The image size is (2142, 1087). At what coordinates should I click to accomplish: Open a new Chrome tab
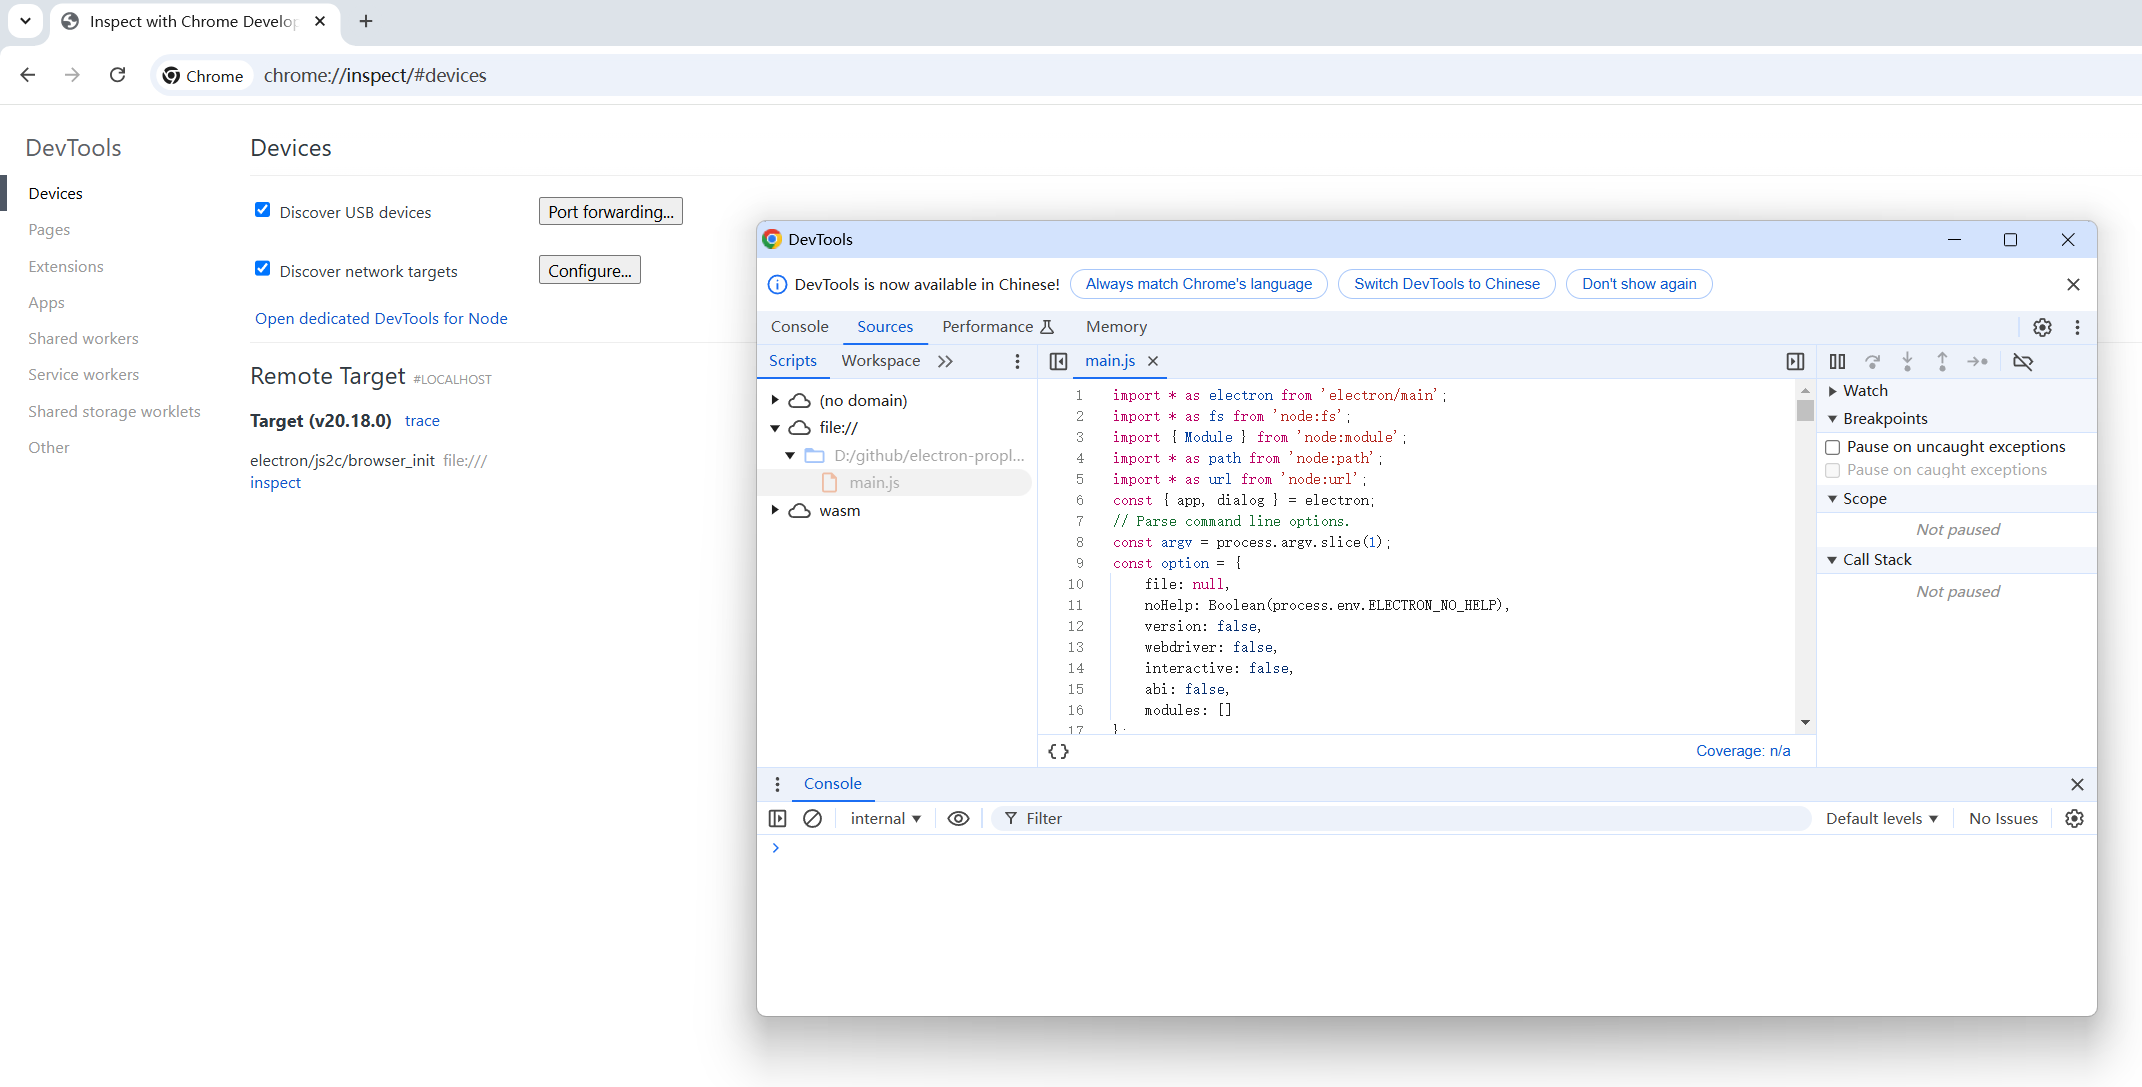[x=366, y=21]
